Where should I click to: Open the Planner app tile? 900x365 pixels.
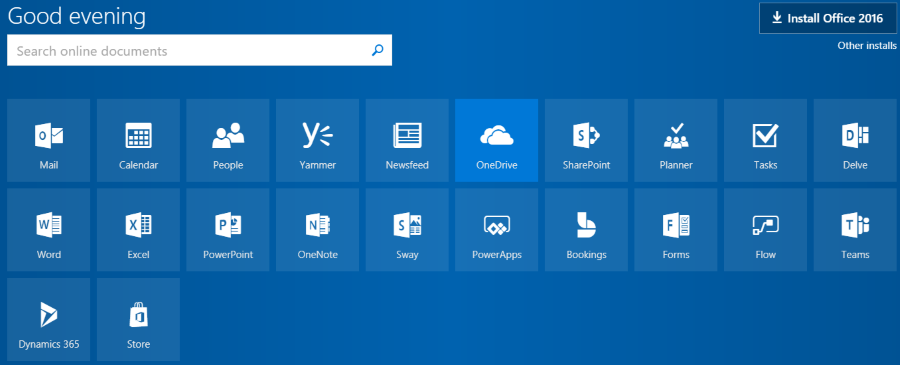(x=676, y=140)
